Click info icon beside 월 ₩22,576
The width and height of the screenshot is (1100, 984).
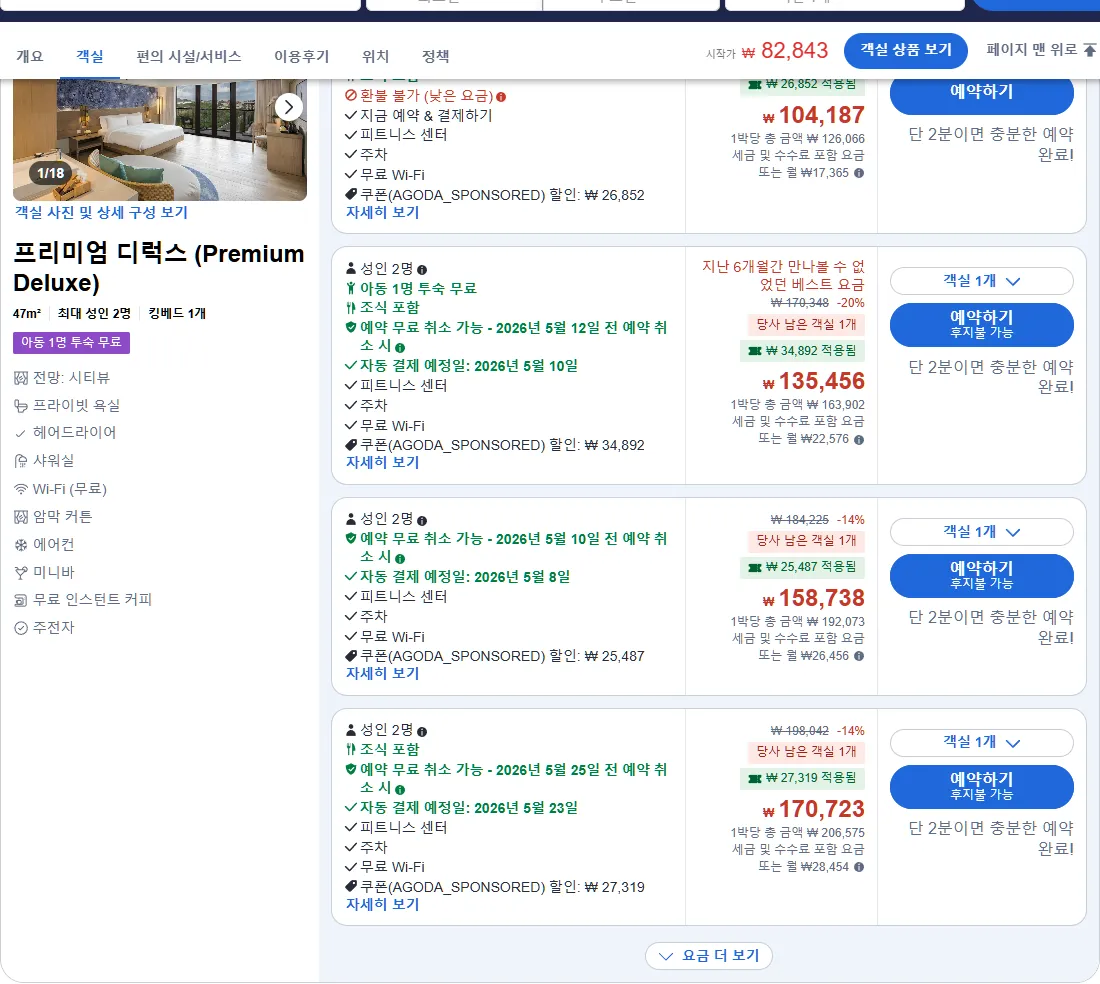(x=859, y=440)
